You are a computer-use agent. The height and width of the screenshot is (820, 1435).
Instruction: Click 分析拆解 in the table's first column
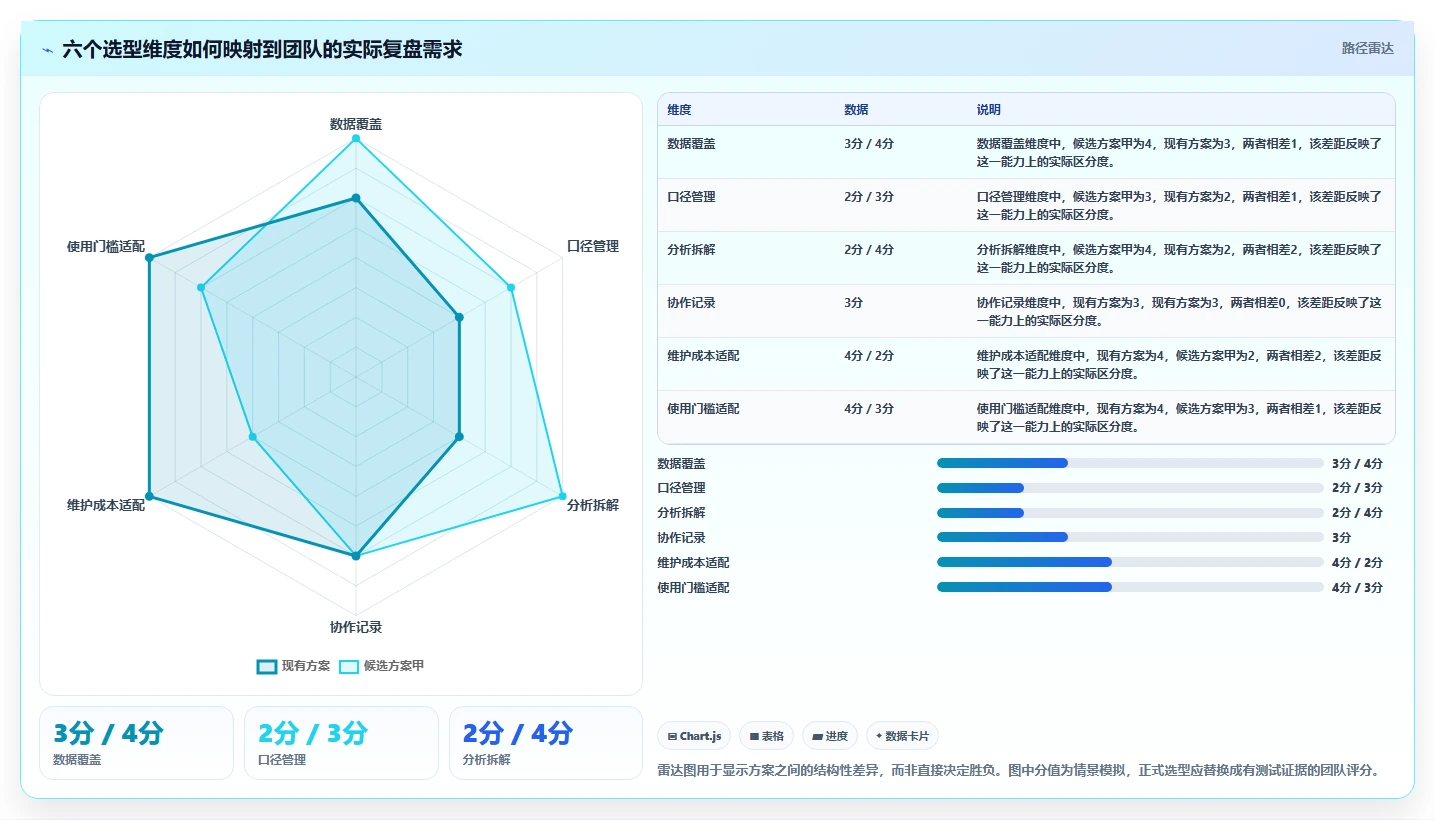(691, 250)
